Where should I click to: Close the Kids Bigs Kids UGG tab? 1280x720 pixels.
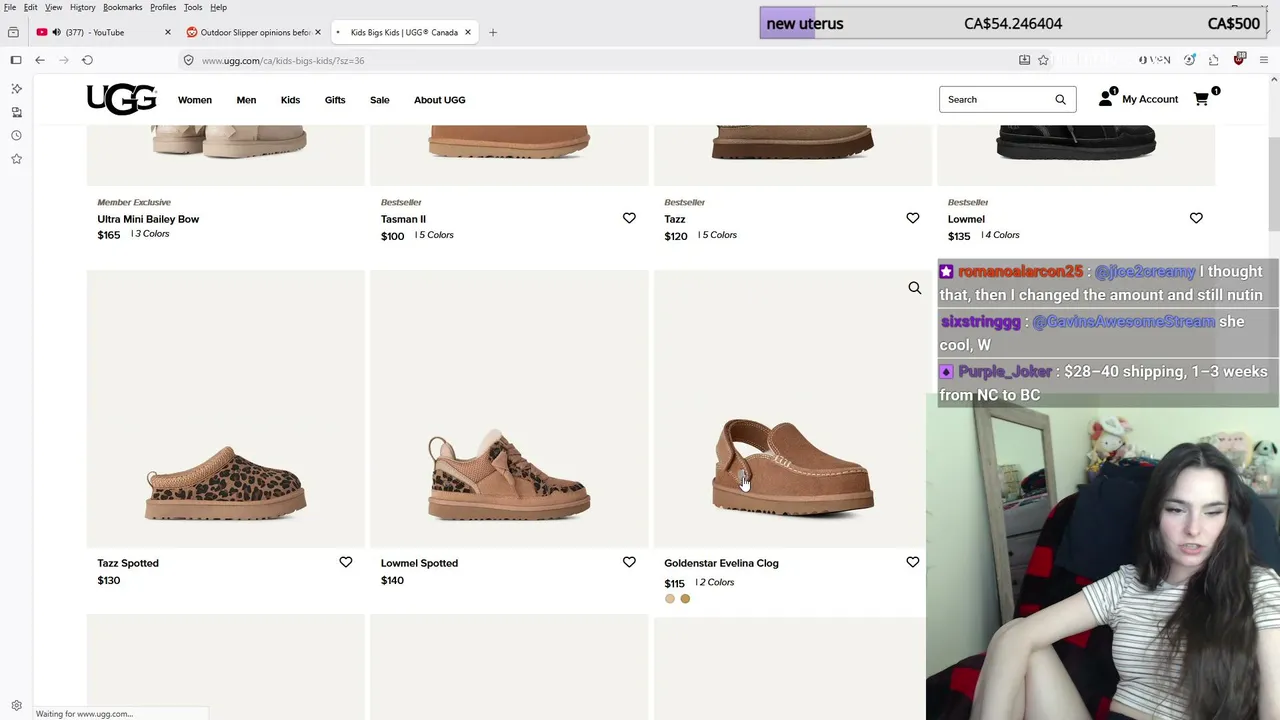pyautogui.click(x=467, y=32)
